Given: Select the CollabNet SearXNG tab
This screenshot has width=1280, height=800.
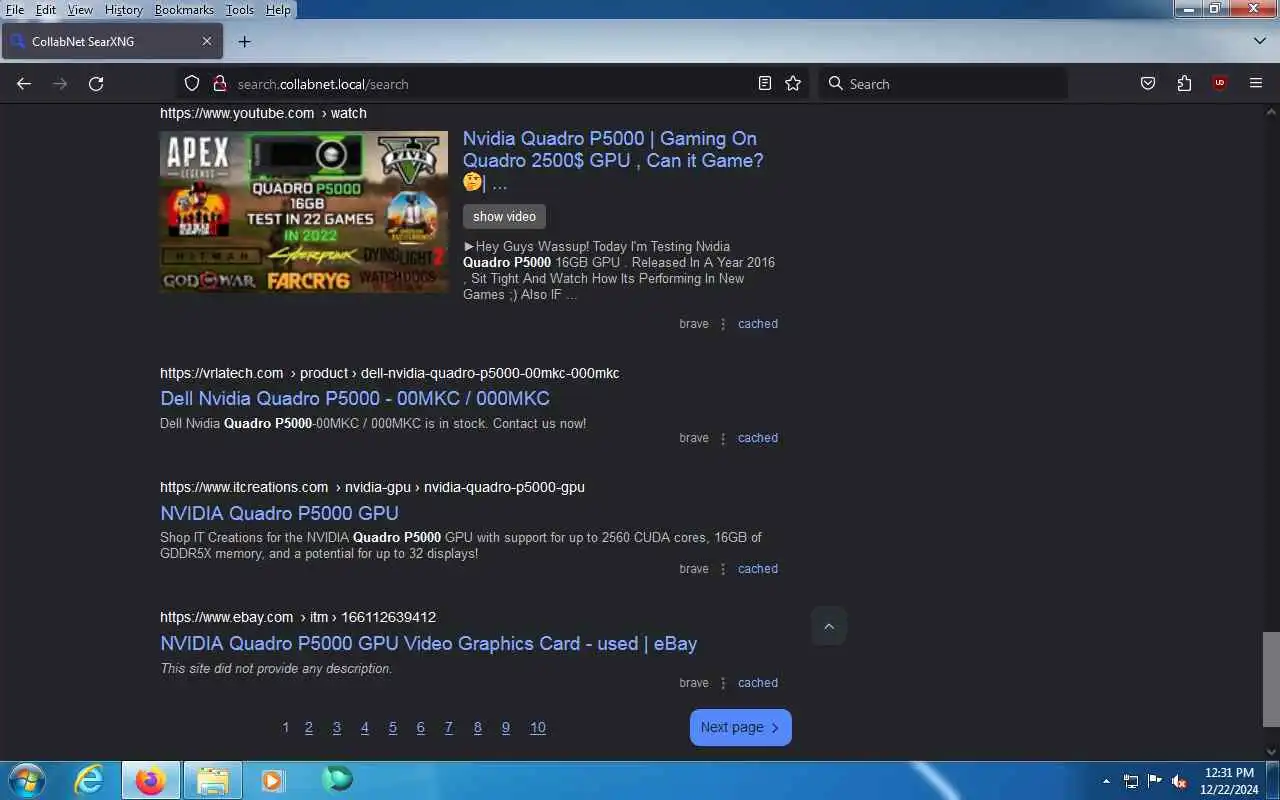Looking at the screenshot, I should [110, 41].
